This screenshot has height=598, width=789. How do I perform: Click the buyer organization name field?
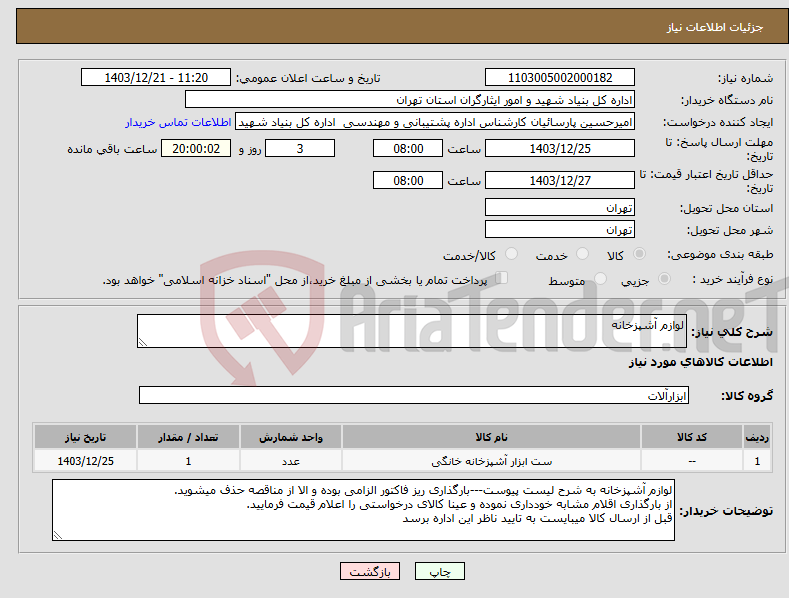[410, 100]
